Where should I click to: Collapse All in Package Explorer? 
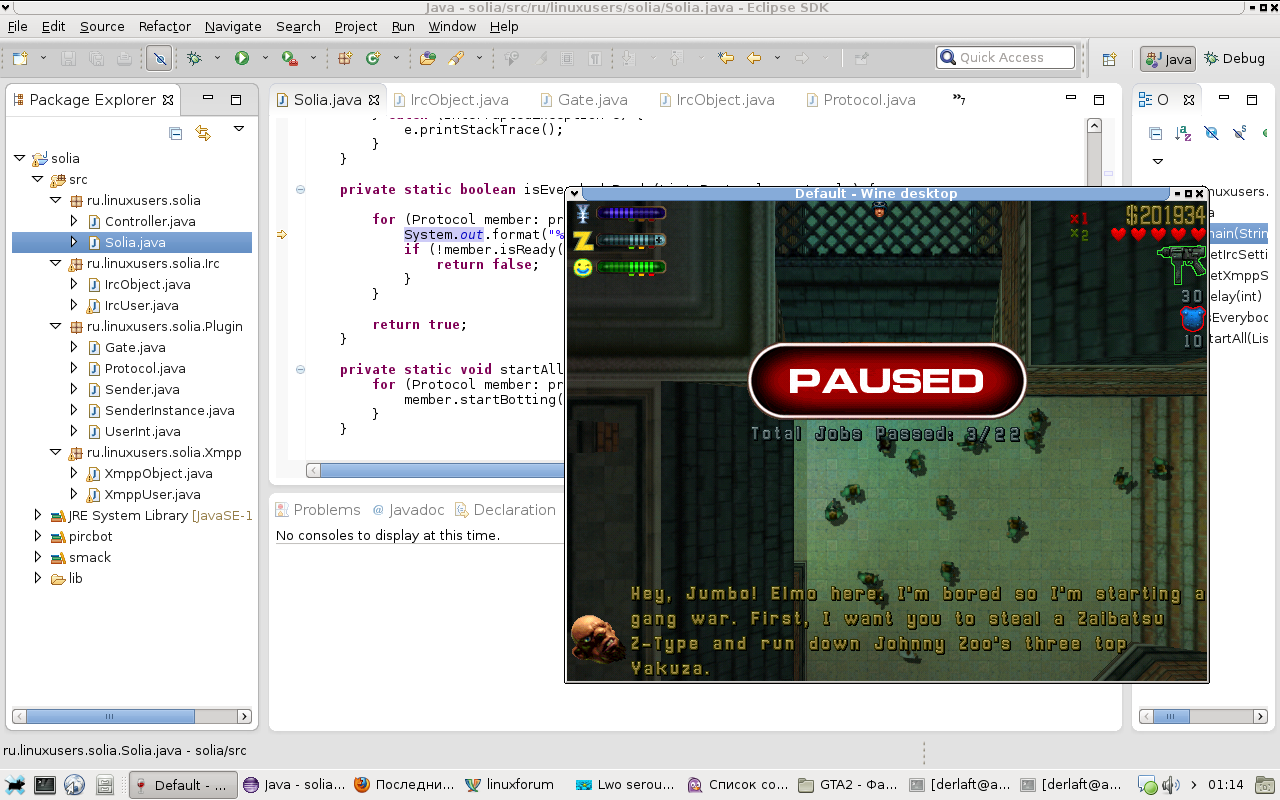click(x=176, y=133)
